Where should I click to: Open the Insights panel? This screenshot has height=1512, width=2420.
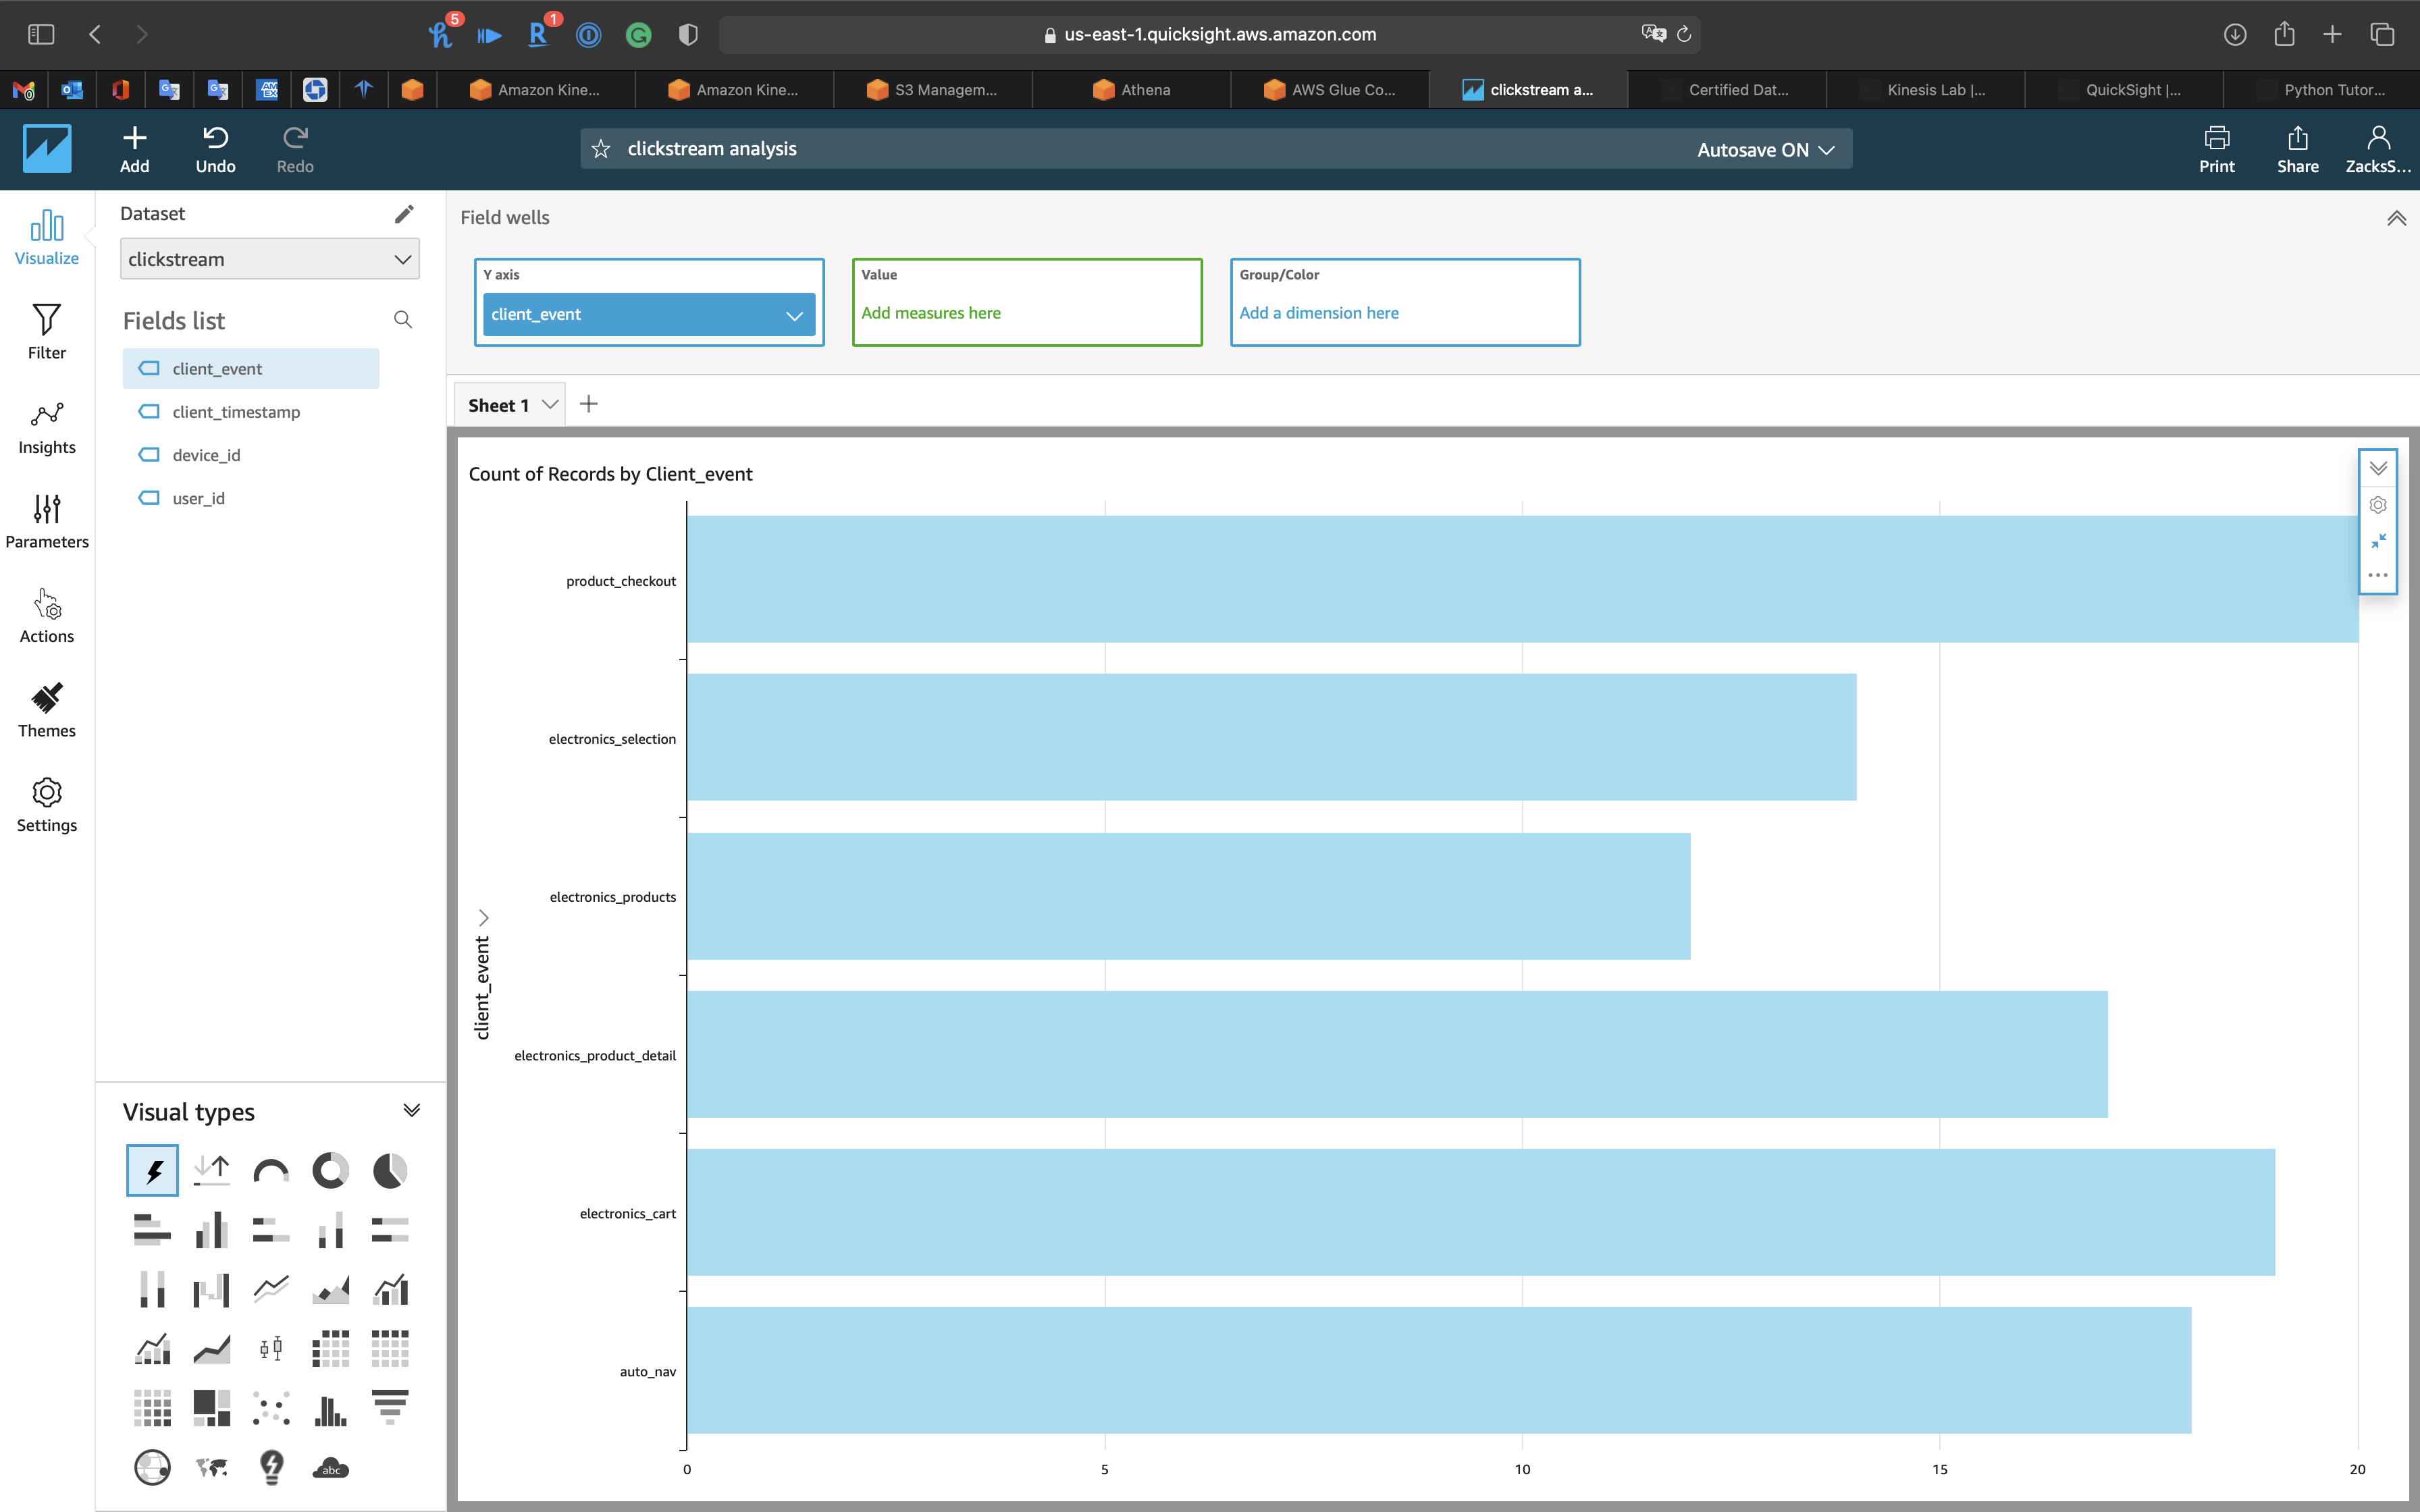[46, 427]
